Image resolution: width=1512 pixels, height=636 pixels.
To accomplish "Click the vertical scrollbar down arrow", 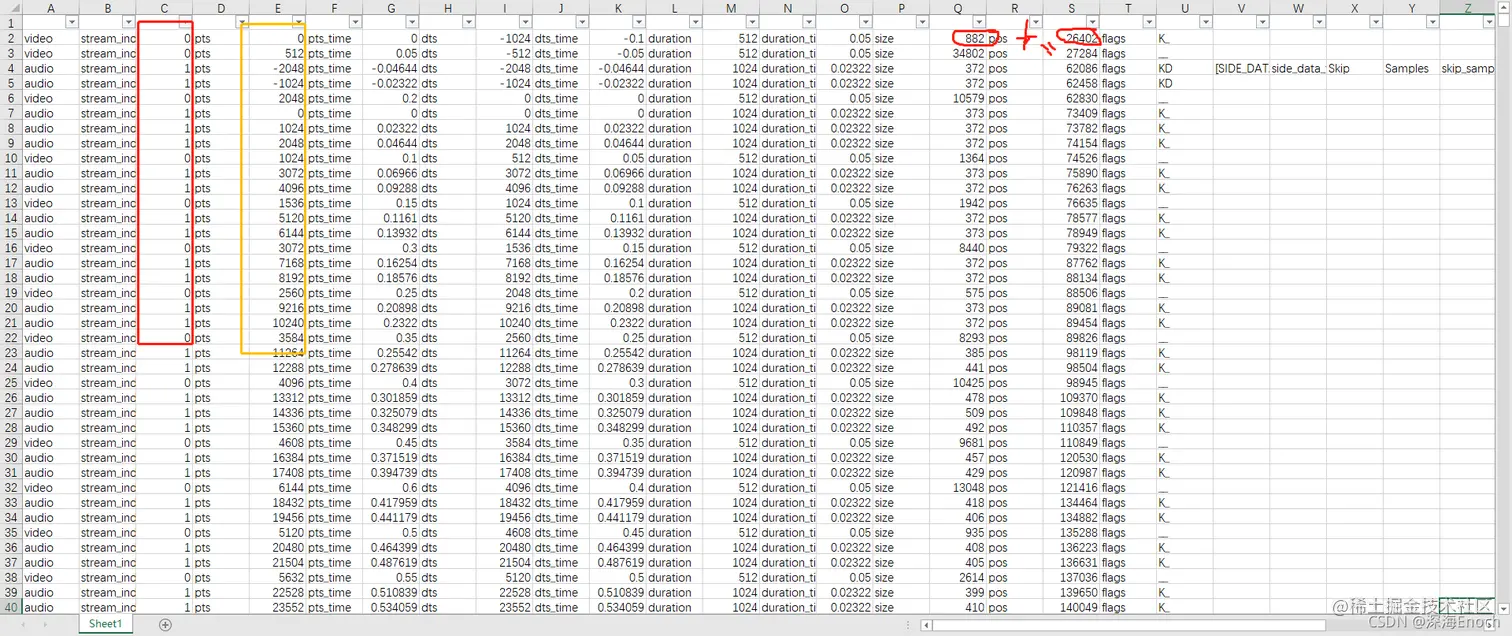I will [1505, 607].
